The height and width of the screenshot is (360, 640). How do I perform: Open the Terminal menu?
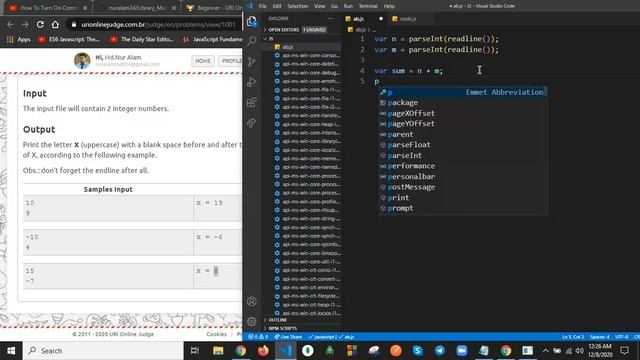[368, 6]
